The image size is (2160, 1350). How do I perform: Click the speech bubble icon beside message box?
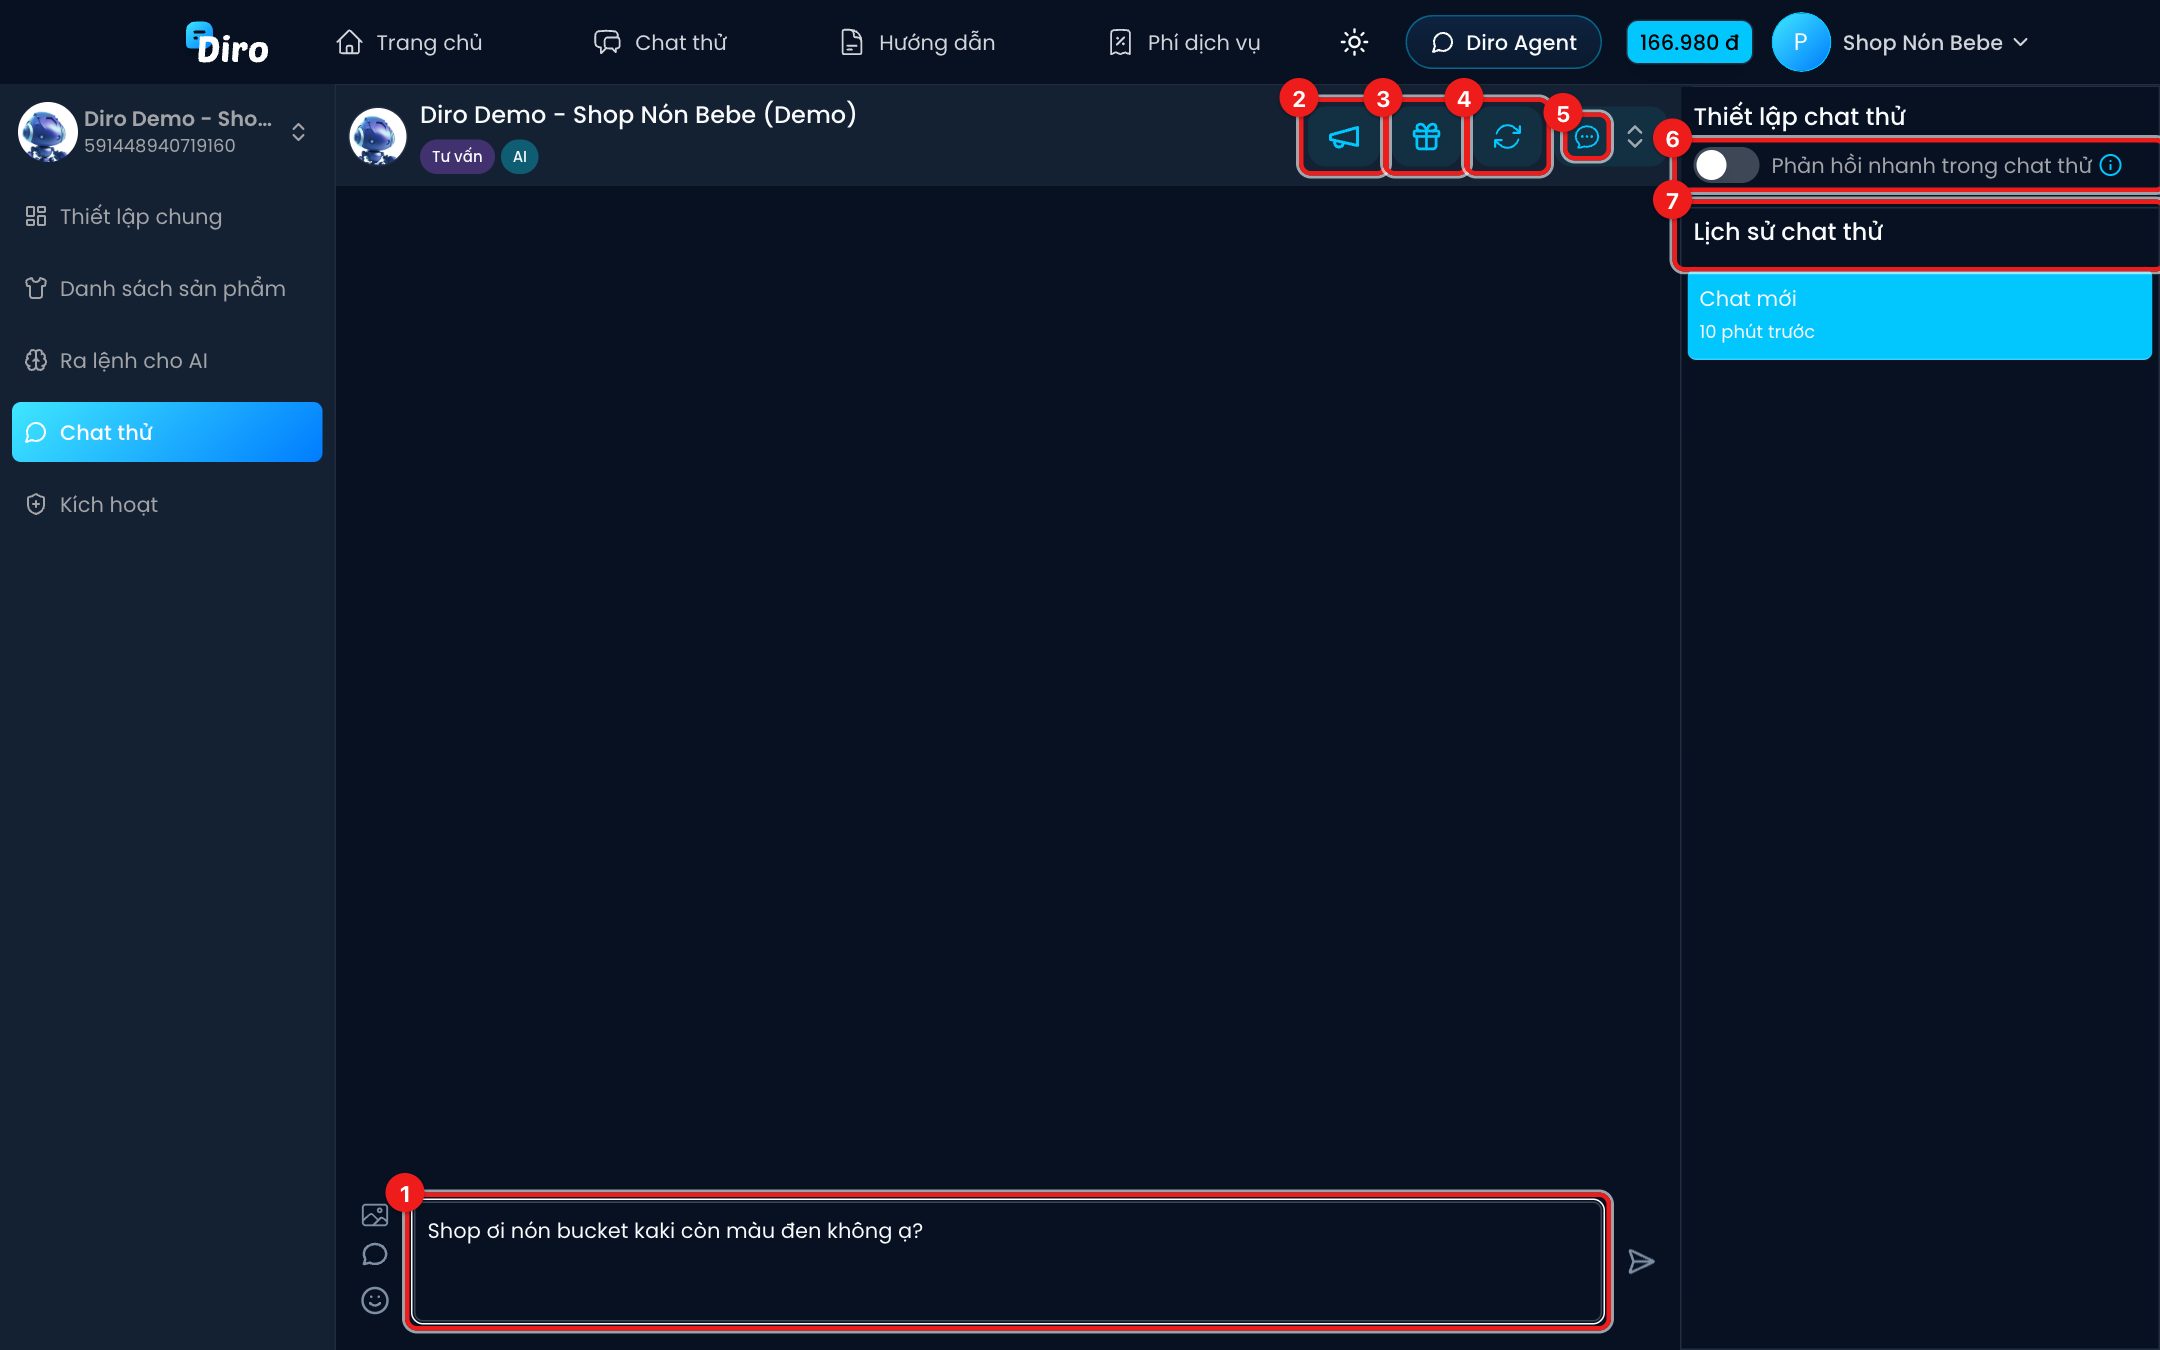click(x=375, y=1255)
